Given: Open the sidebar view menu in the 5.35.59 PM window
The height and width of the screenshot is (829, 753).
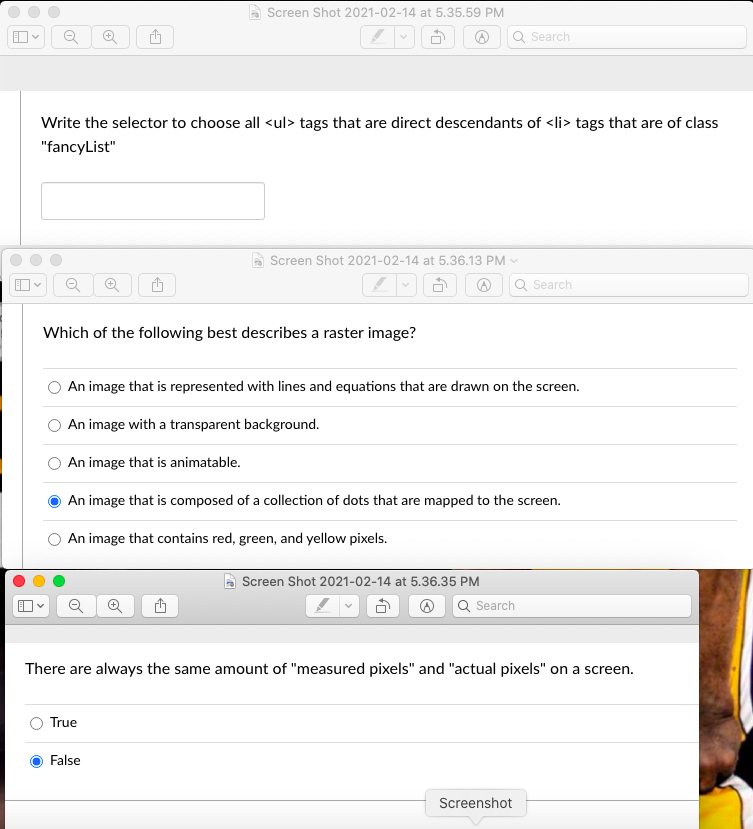Looking at the screenshot, I should [26, 37].
